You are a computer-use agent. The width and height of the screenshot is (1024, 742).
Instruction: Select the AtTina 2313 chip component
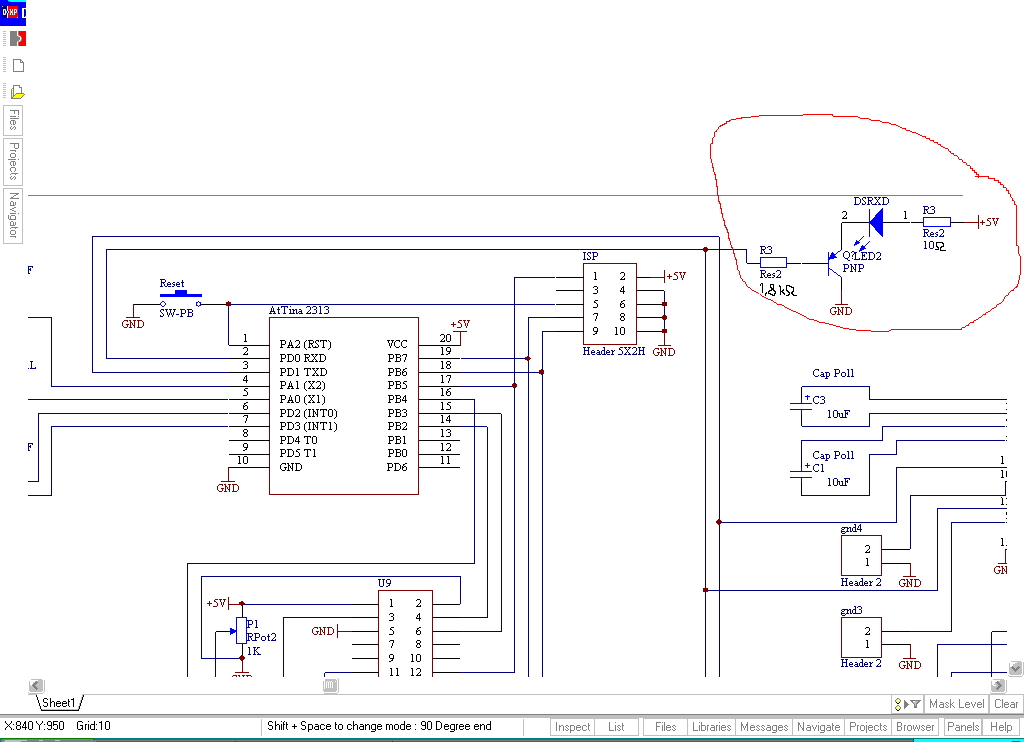pyautogui.click(x=344, y=406)
